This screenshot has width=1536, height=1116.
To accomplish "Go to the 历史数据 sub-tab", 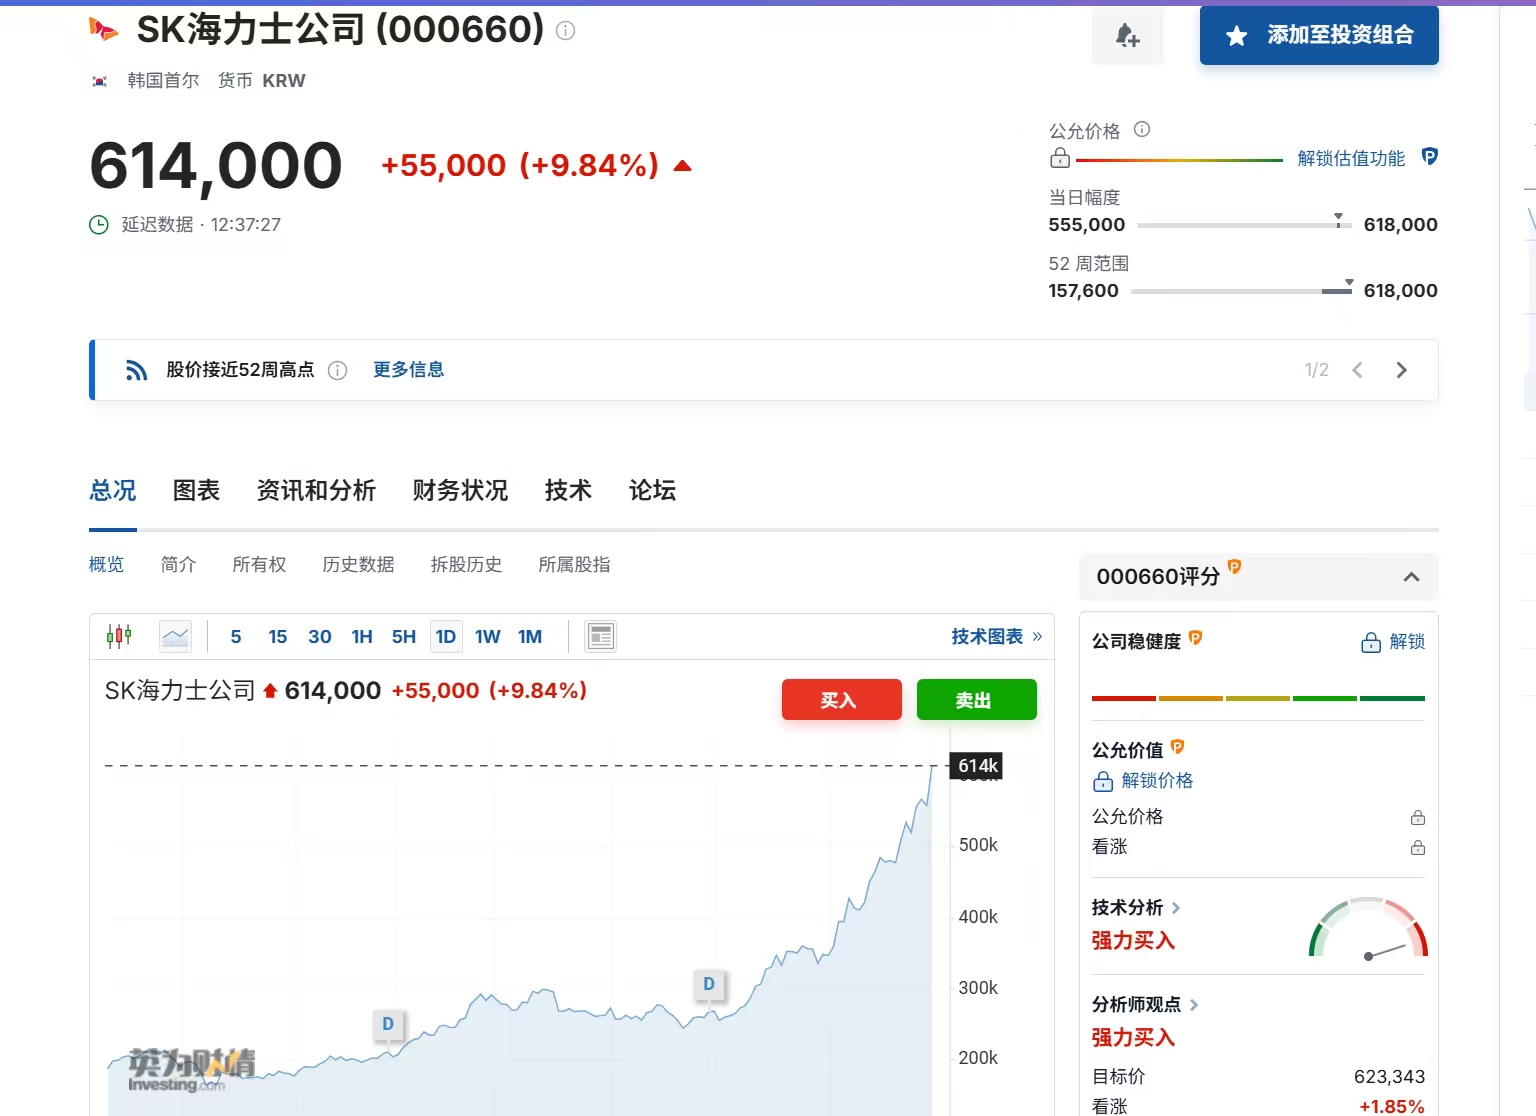I will click(x=358, y=565).
